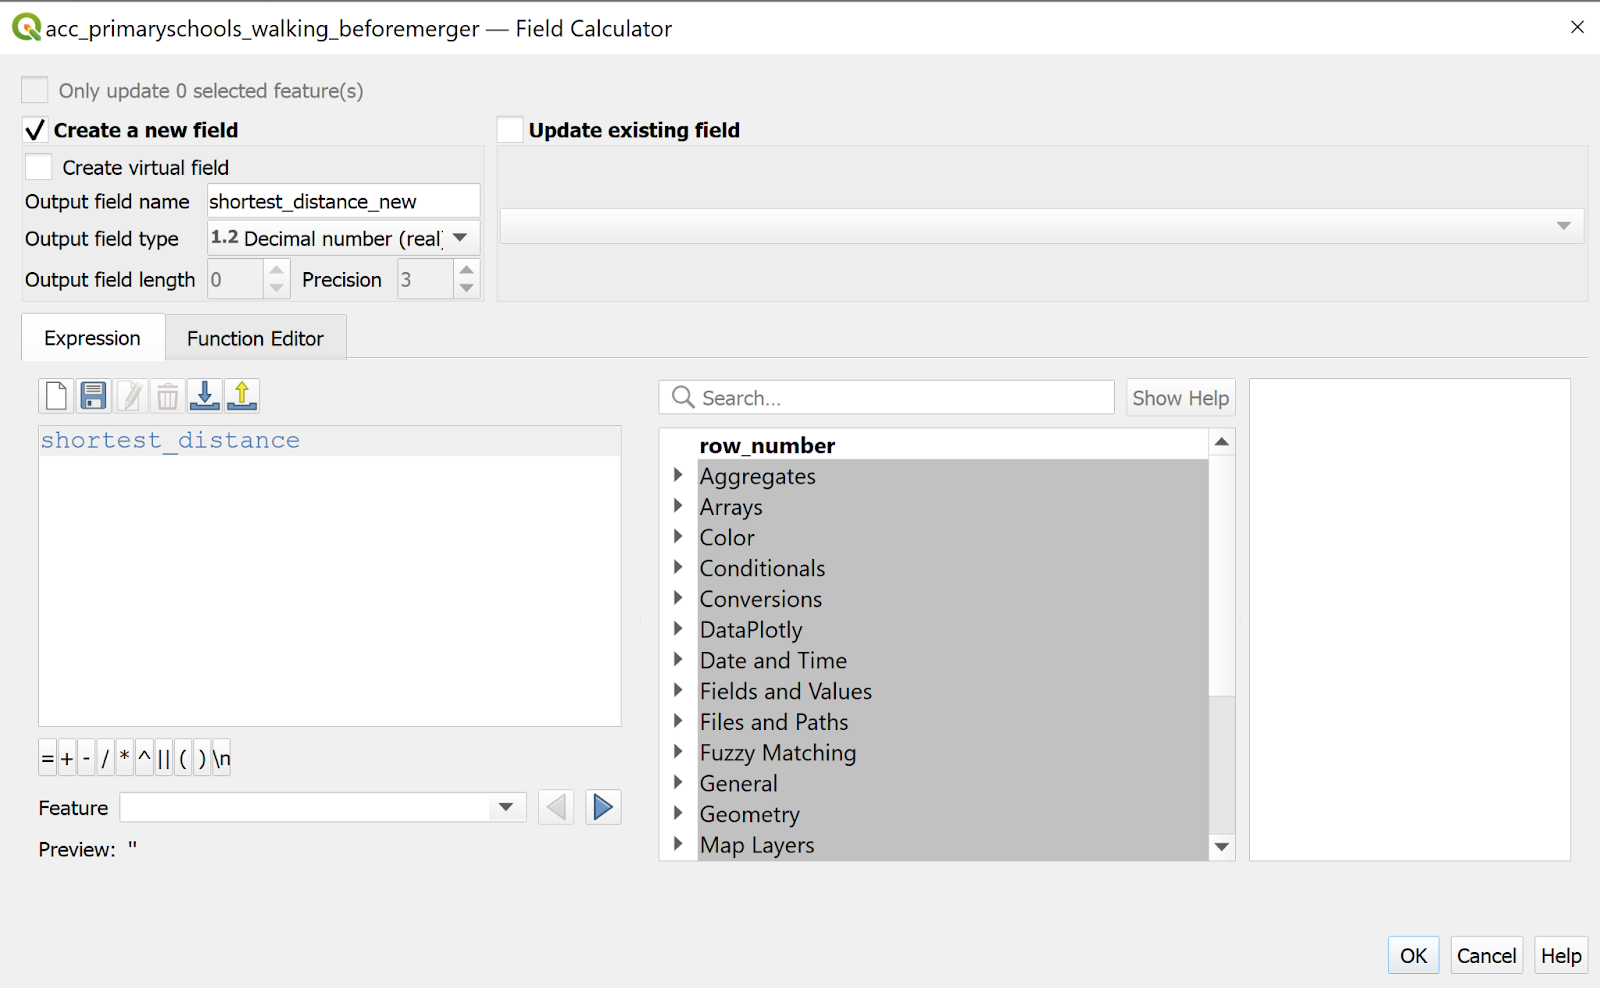Expand the Fields and Values group

[x=678, y=690]
